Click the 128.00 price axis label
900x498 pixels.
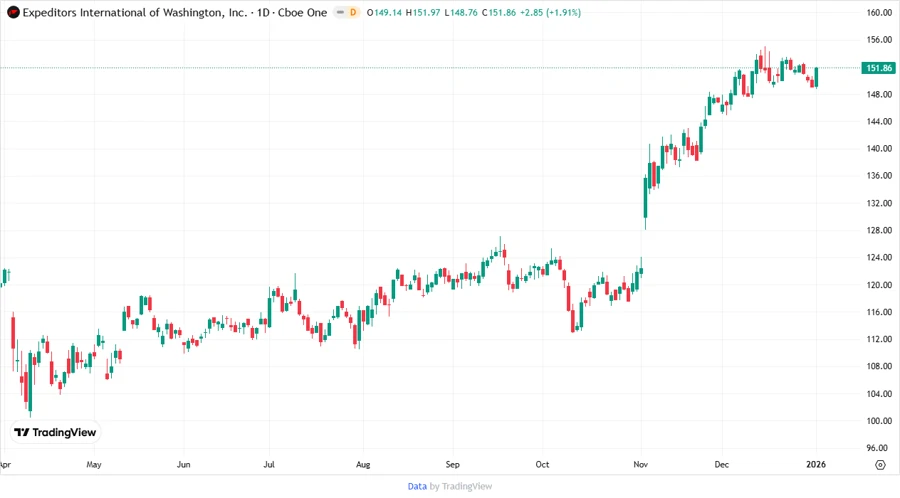[x=879, y=230]
